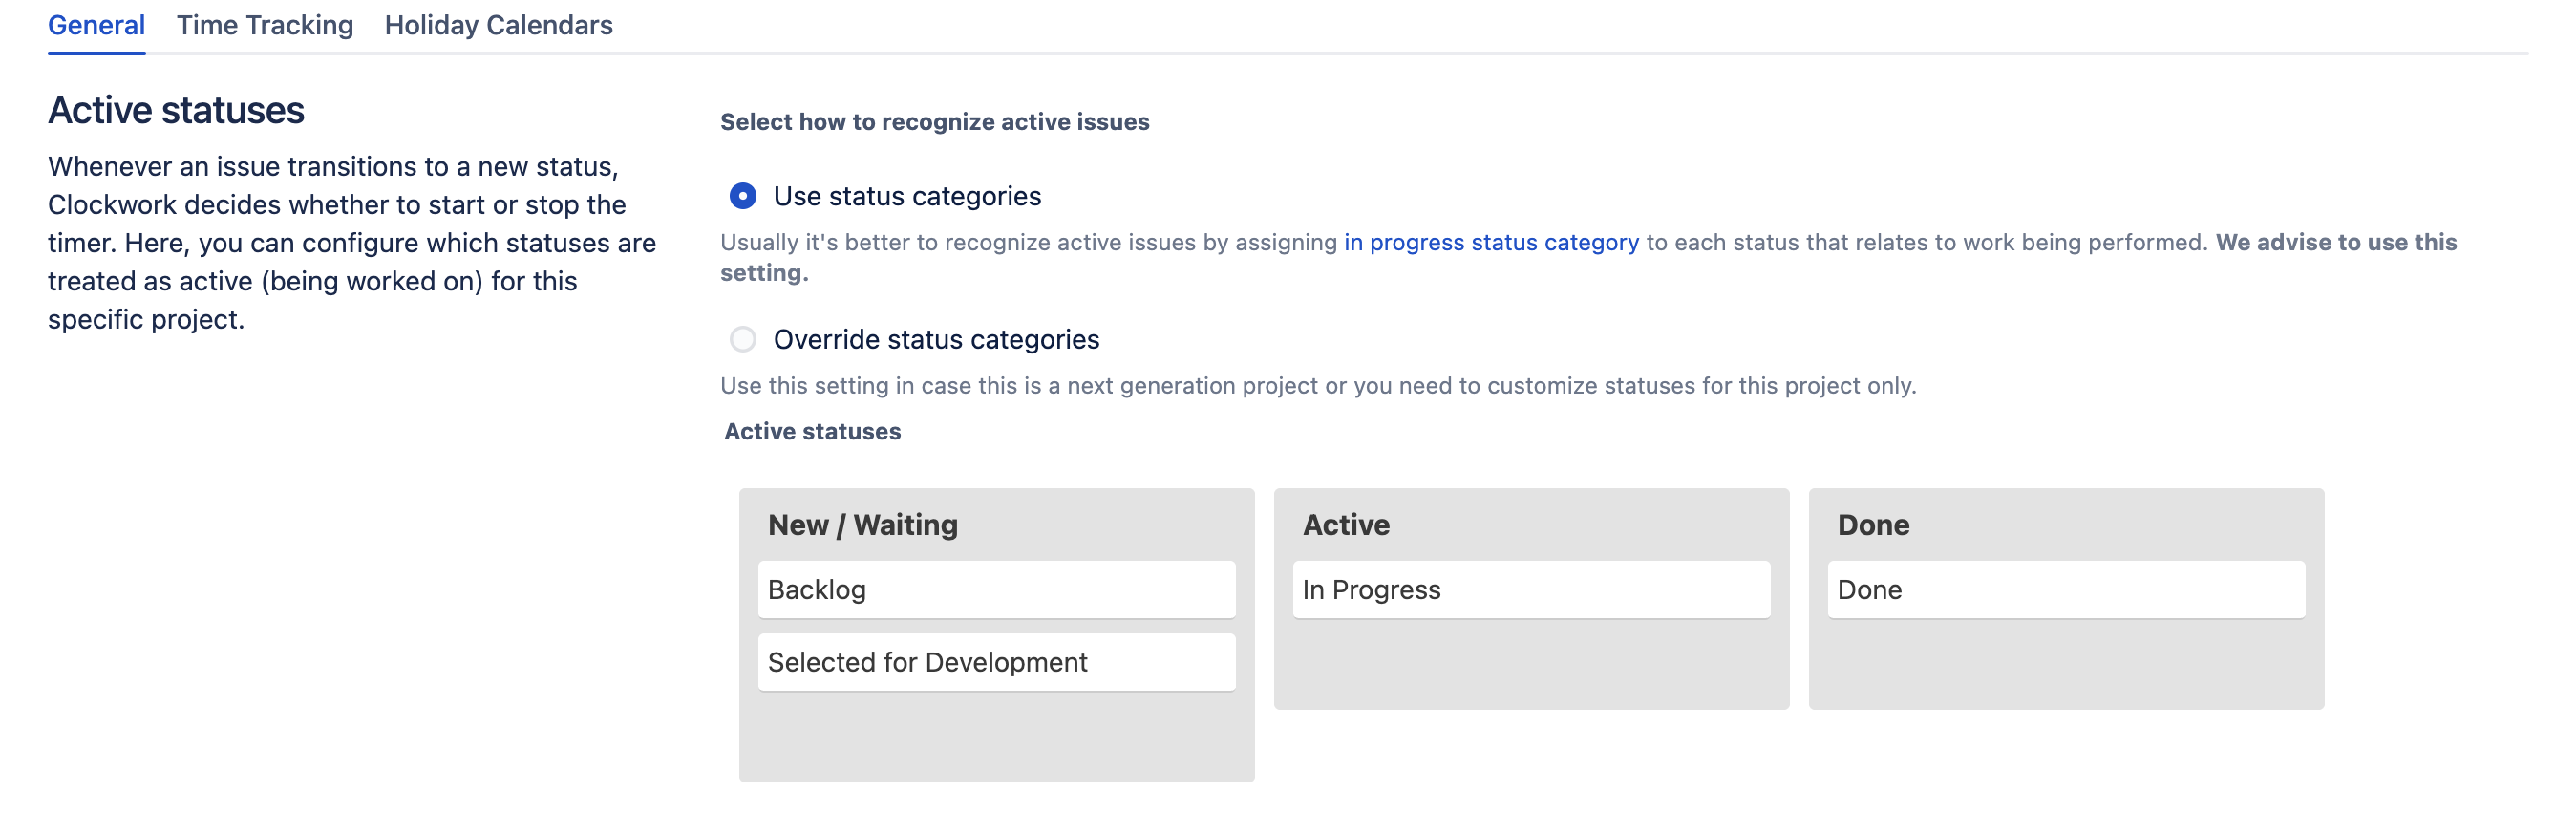
Task: Click the Use status categories label text
Action: tap(906, 196)
